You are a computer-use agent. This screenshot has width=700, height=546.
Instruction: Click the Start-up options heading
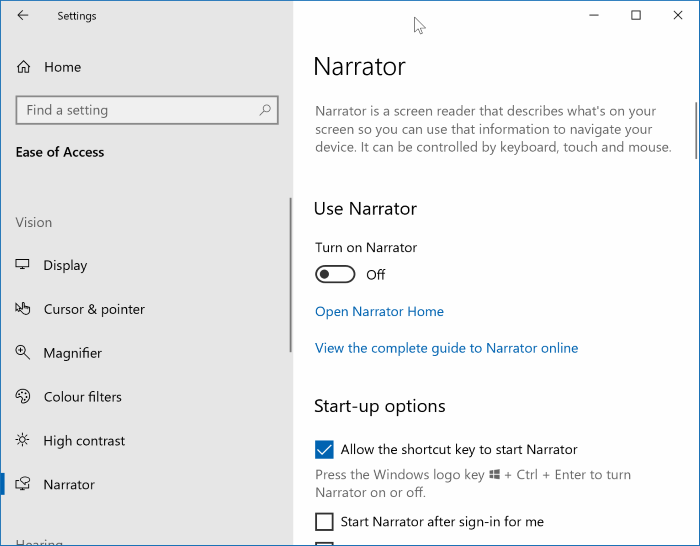pos(379,406)
